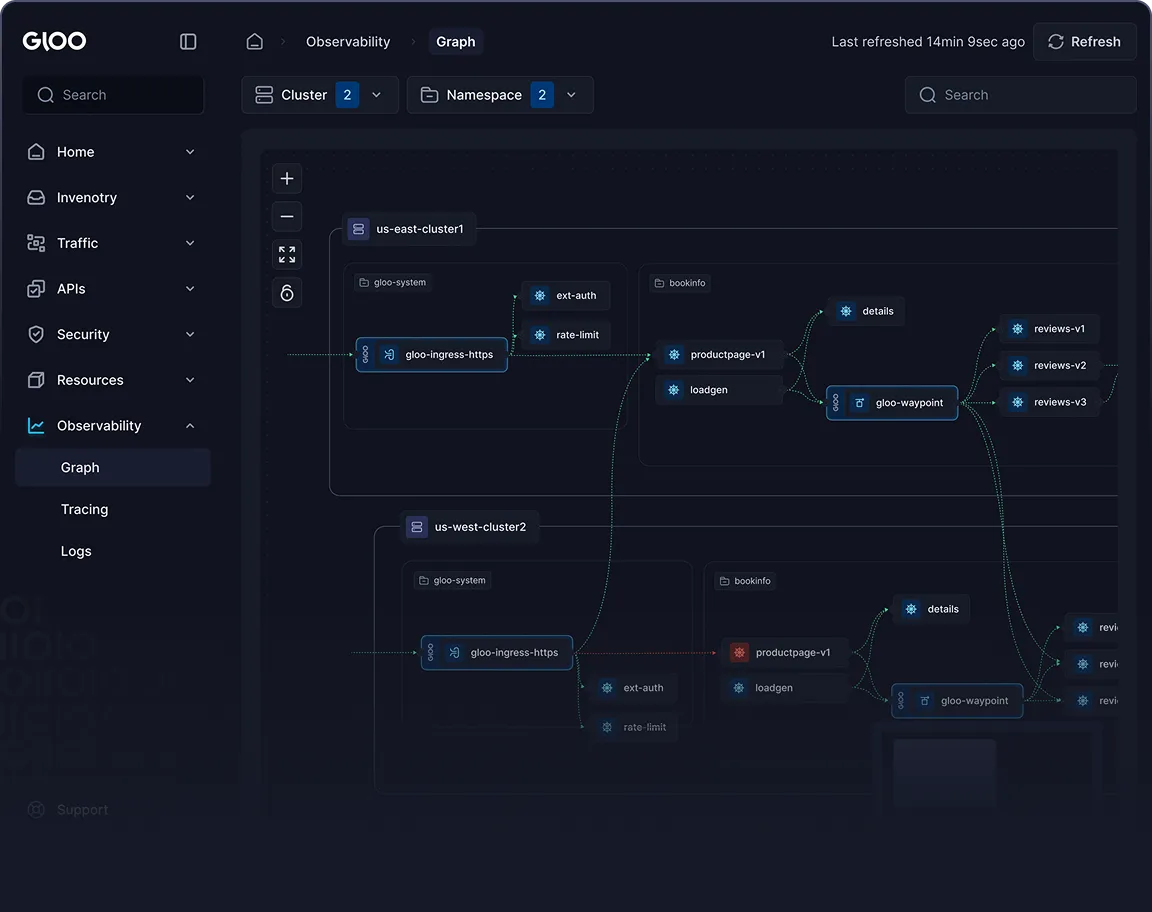Expand the Home menu chevron
Viewport: 1152px width, 912px height.
coord(190,152)
